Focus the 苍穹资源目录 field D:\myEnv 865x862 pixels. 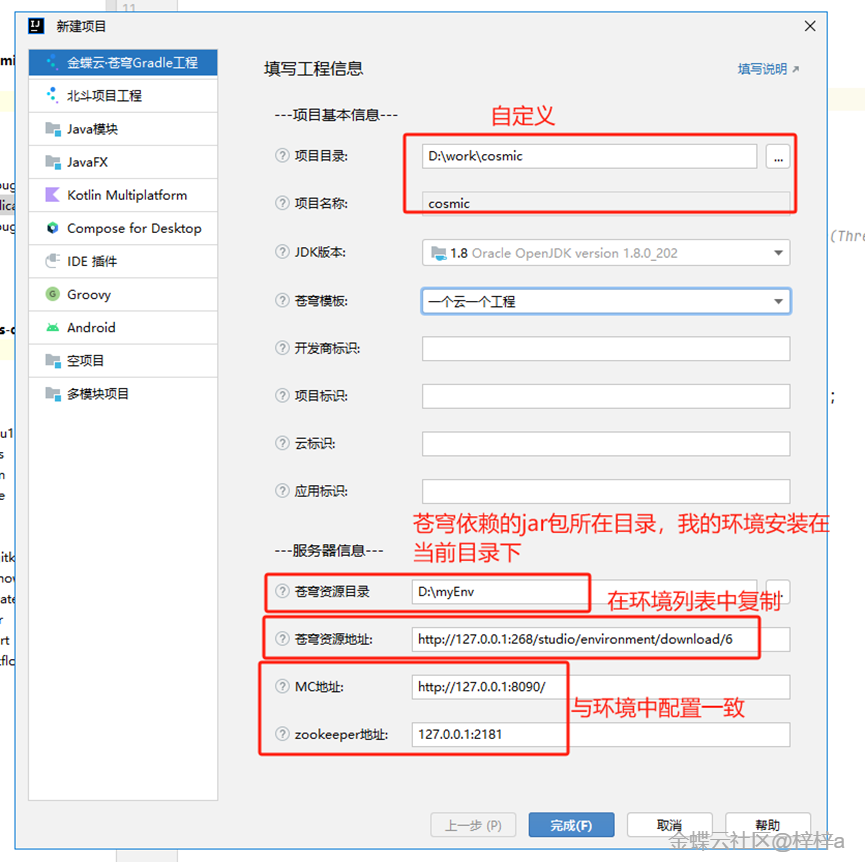[x=584, y=592]
